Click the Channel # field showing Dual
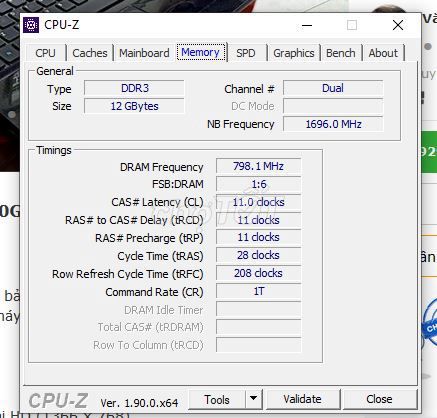This screenshot has width=437, height=418. (333, 88)
